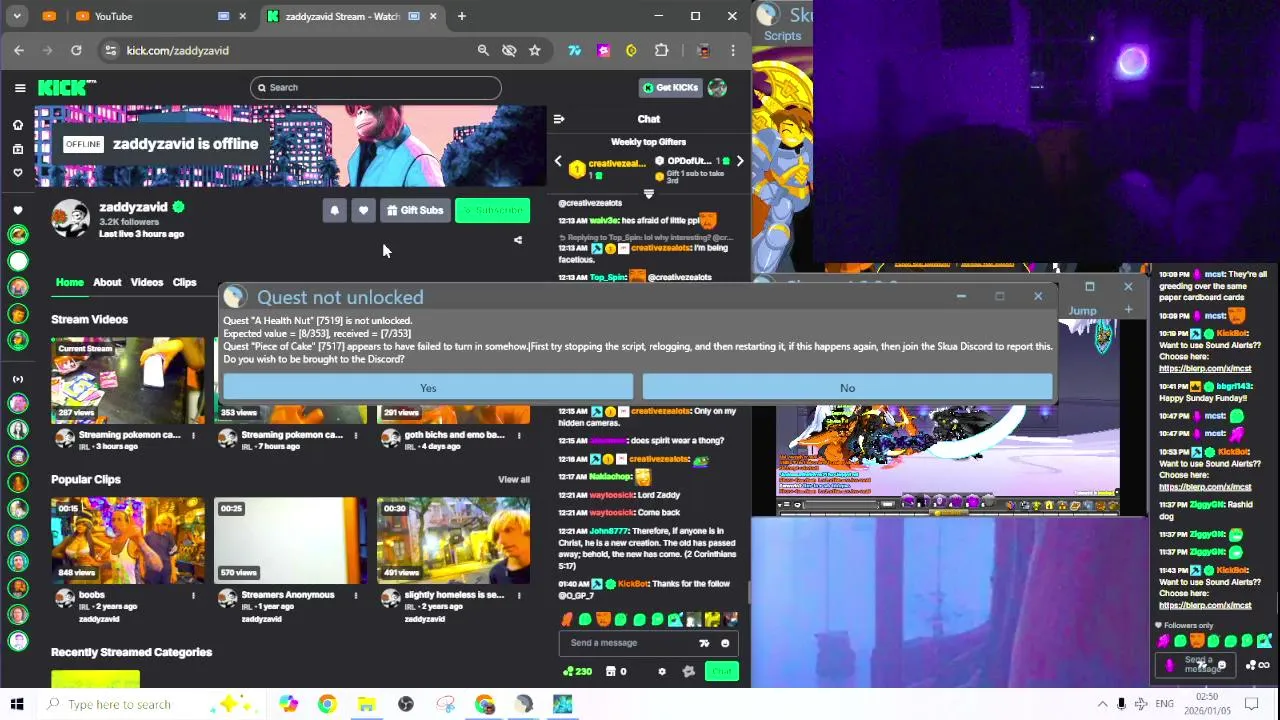The height and width of the screenshot is (720, 1280).
Task: Focus the Kick search field
Action: [x=375, y=88]
